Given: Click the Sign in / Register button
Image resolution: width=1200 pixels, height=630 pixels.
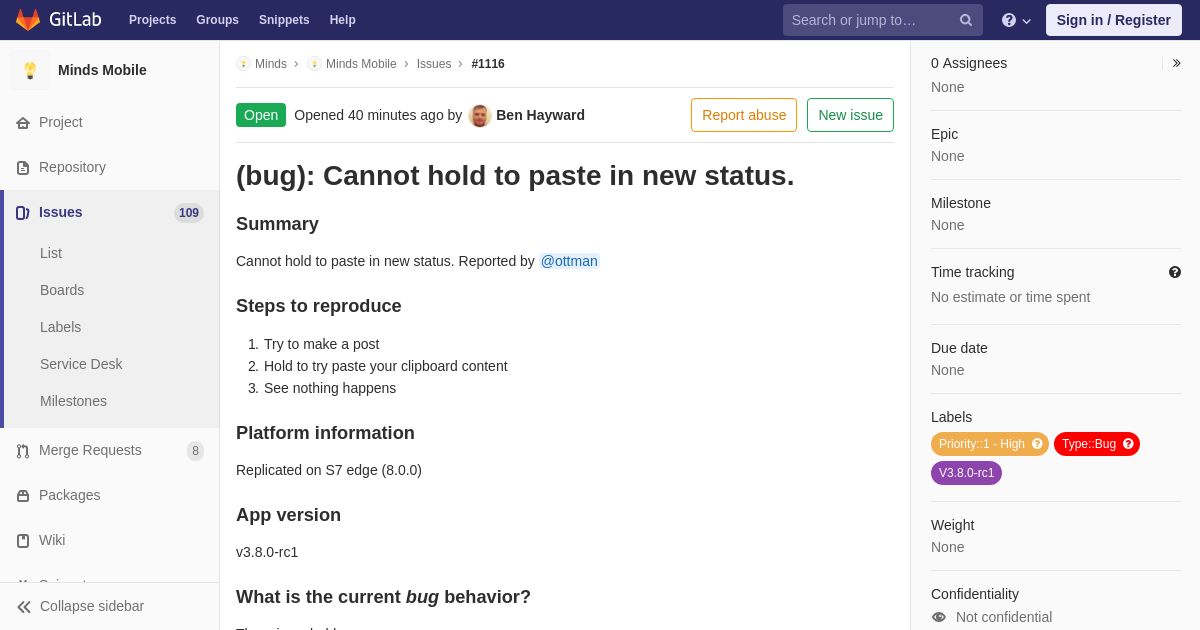Looking at the screenshot, I should 1113,20.
